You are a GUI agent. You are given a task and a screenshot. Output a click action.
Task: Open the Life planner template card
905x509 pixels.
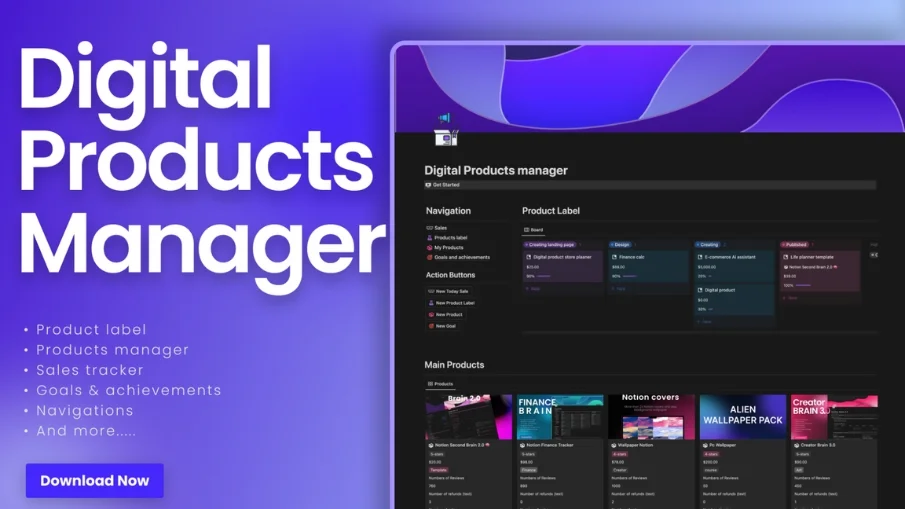tap(820, 271)
